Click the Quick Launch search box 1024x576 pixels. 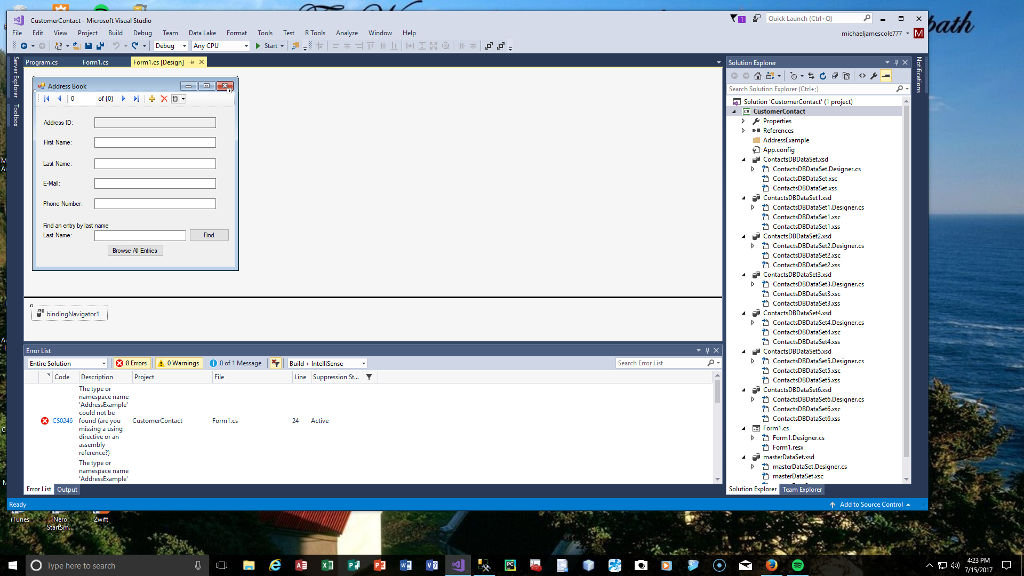tap(819, 18)
